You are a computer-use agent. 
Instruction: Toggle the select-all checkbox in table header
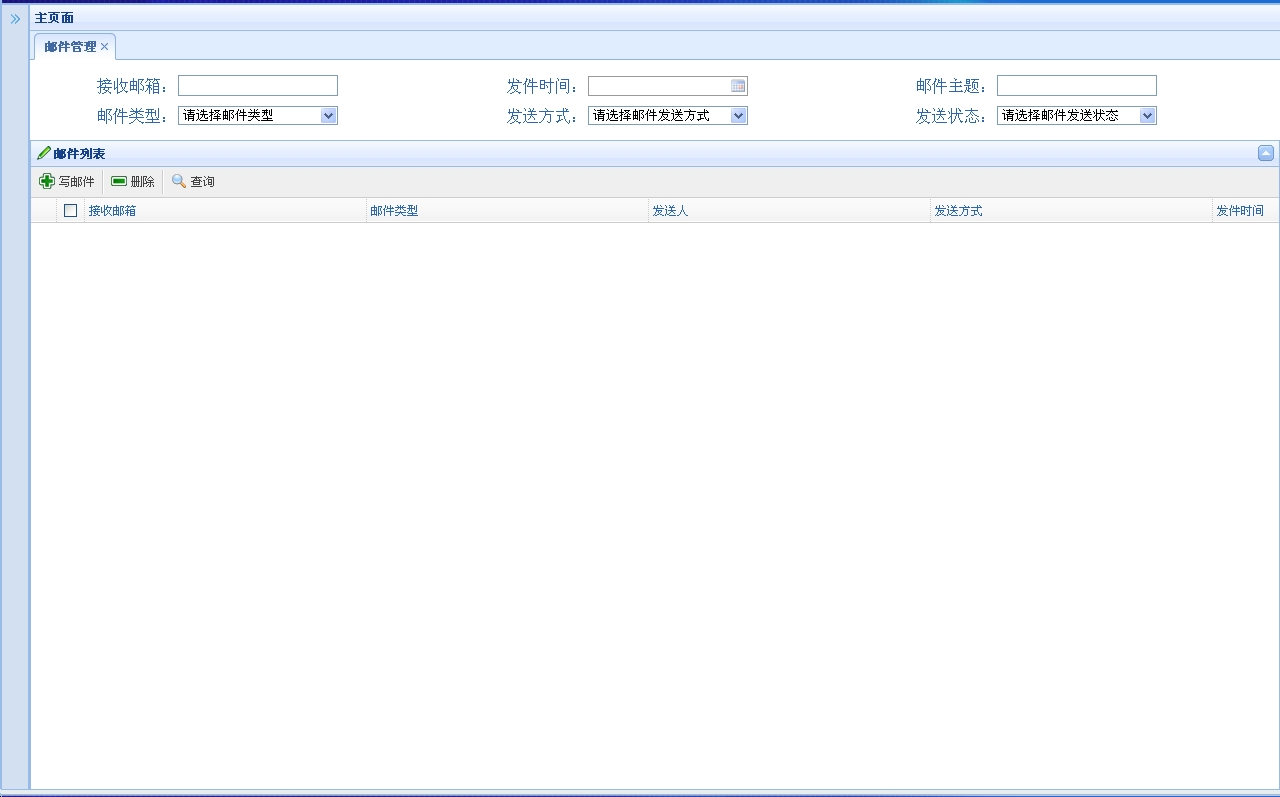(x=70, y=210)
